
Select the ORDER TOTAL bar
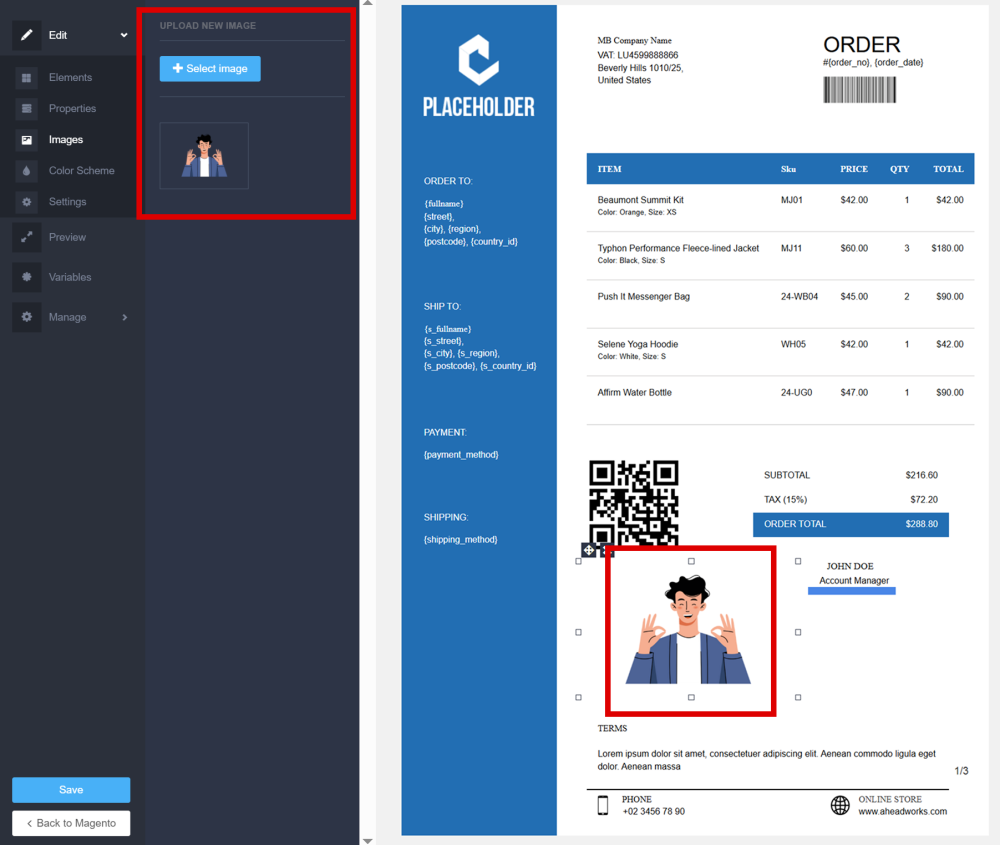tap(851, 524)
